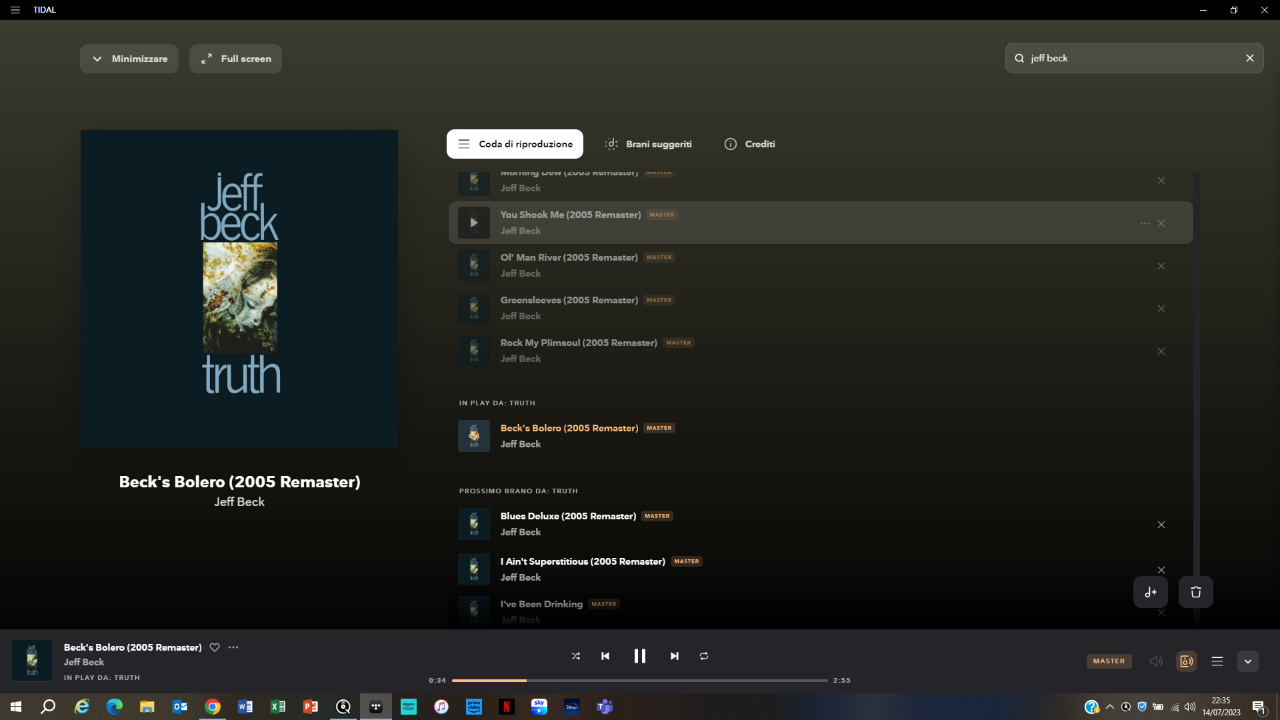The height and width of the screenshot is (720, 1280).
Task: Mute the volume speaker icon
Action: pyautogui.click(x=1156, y=661)
